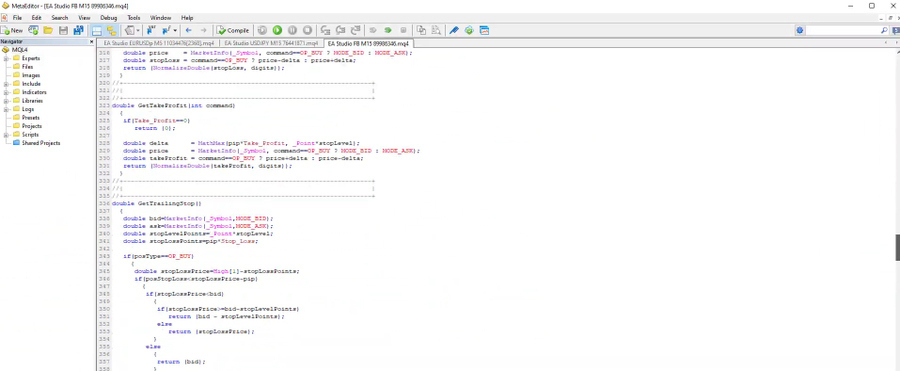The image size is (900, 371).
Task: Select the Presets folder in Navigator
Action: click(30, 118)
